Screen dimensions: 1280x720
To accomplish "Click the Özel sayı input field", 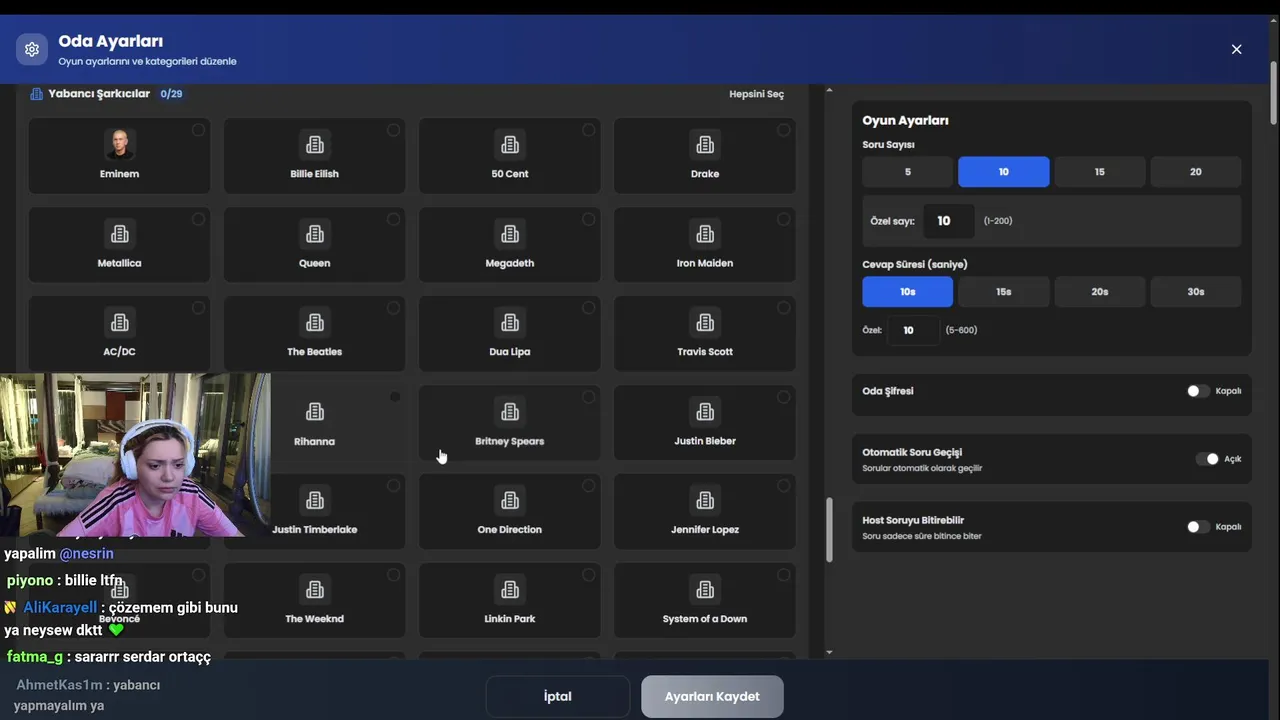I will tap(948, 221).
